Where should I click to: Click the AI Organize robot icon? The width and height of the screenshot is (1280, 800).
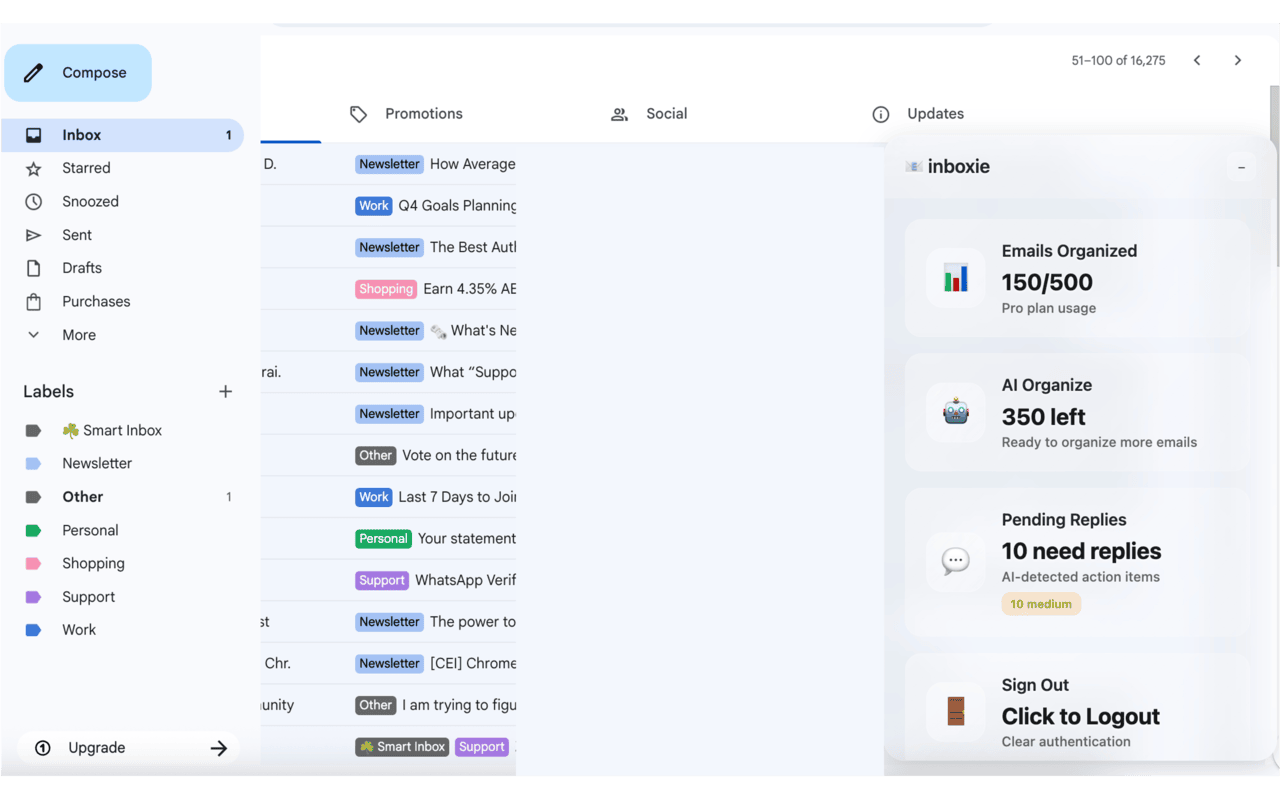(955, 412)
